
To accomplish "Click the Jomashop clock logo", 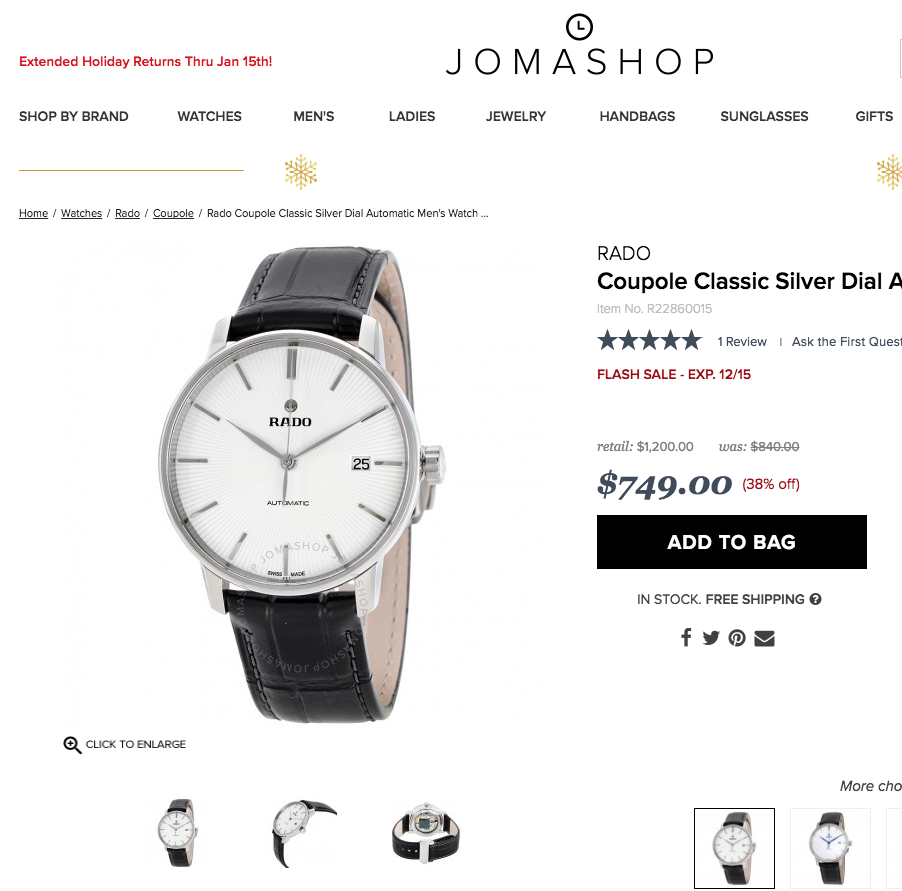I will point(579,26).
